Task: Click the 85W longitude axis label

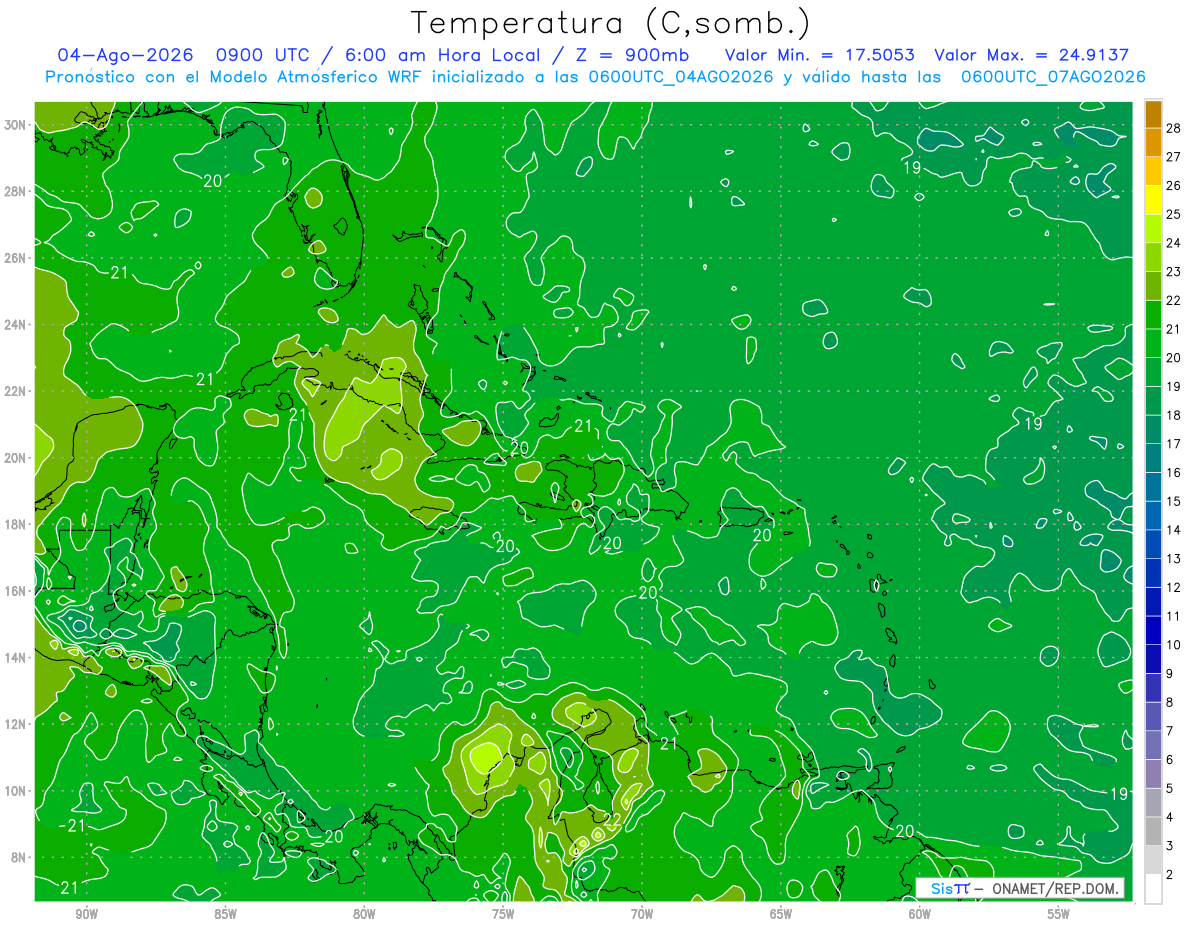Action: 225,914
